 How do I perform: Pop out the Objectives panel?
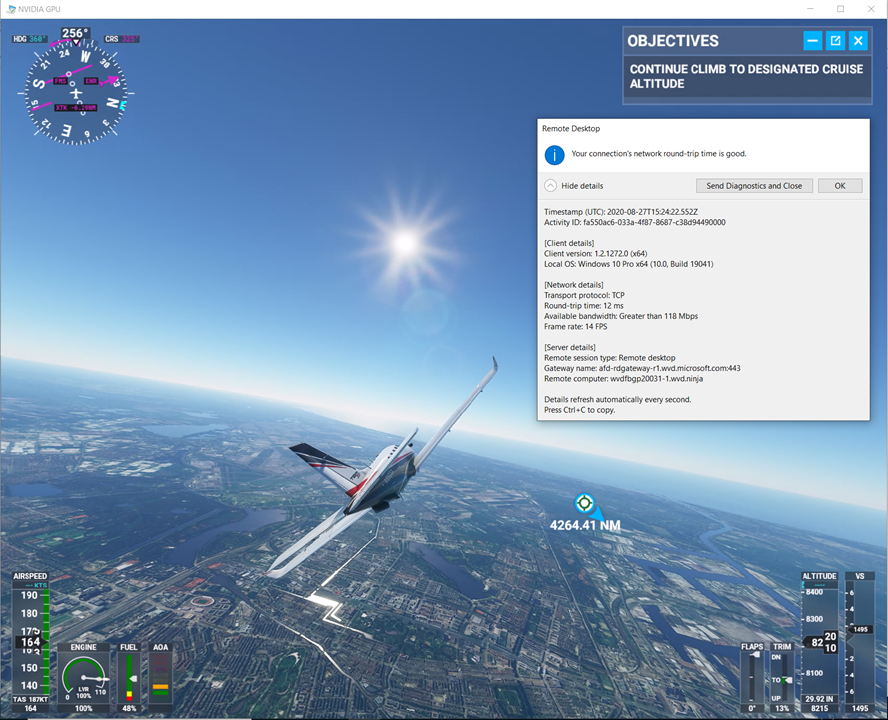835,41
